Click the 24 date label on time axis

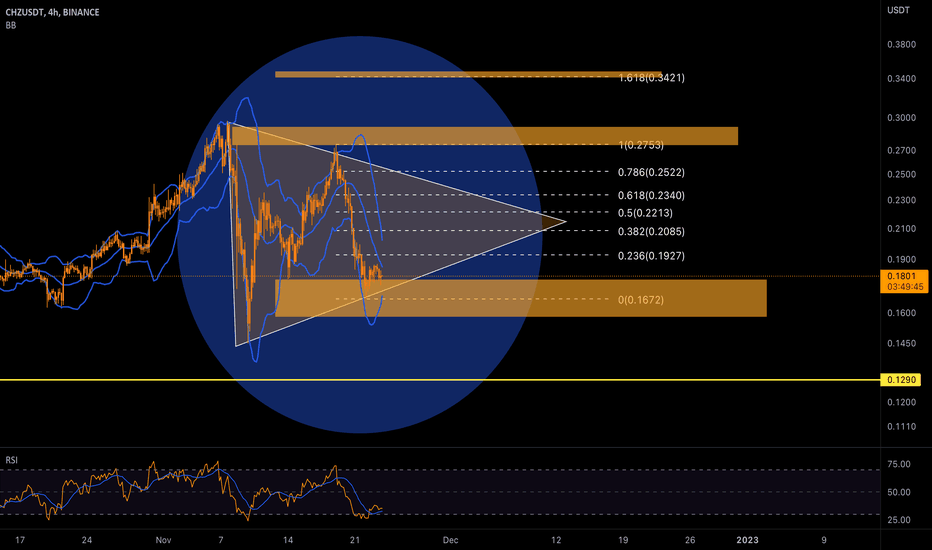(87, 540)
